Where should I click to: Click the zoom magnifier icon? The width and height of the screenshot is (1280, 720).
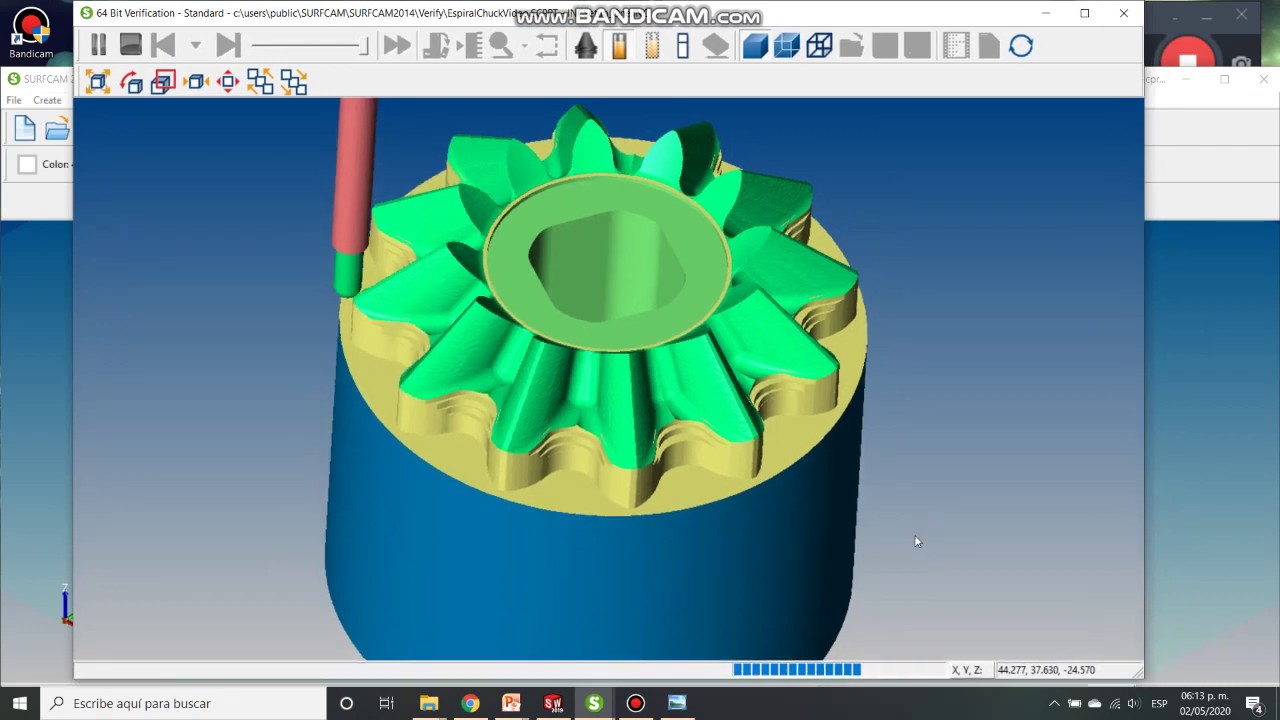point(500,45)
